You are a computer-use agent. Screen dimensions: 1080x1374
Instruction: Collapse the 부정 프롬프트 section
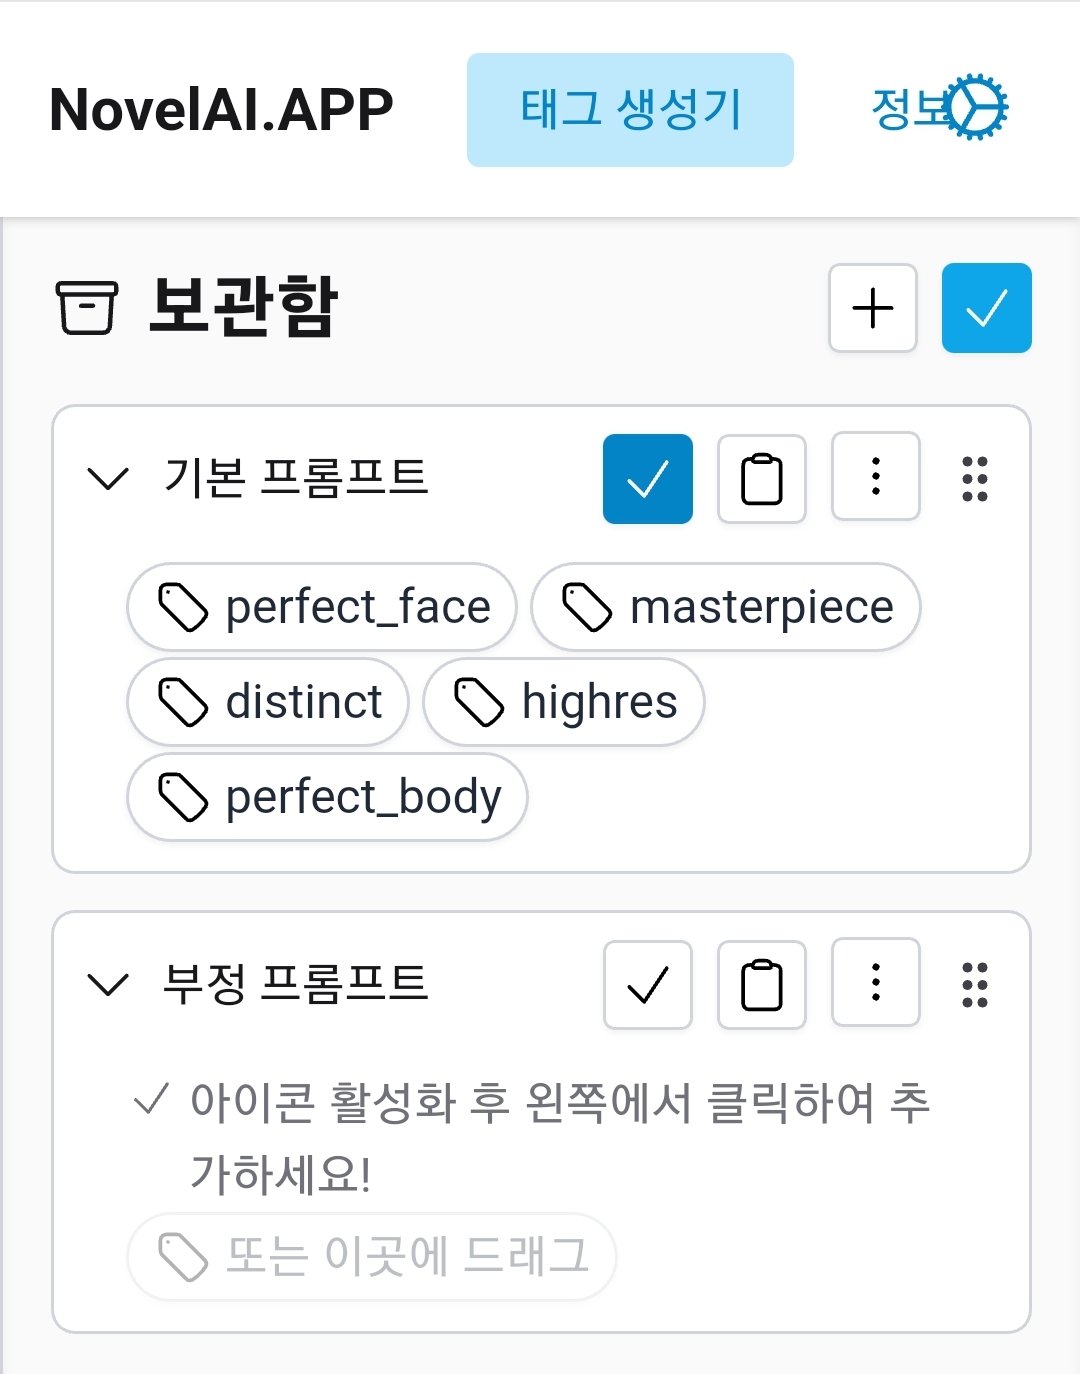point(108,984)
